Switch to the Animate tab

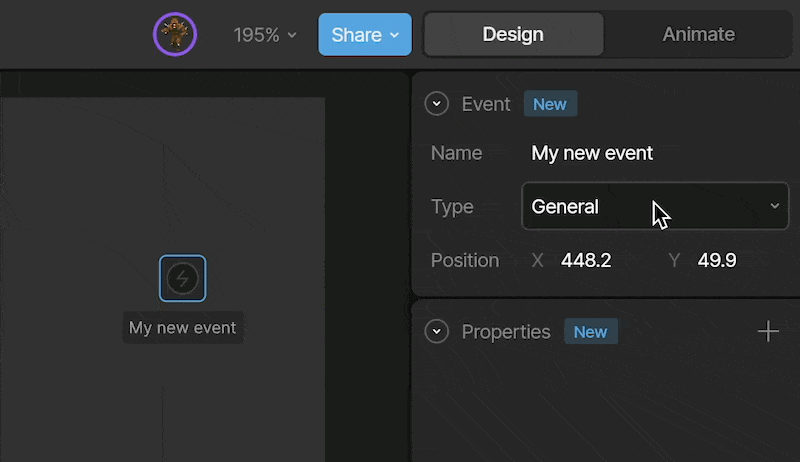(x=698, y=34)
